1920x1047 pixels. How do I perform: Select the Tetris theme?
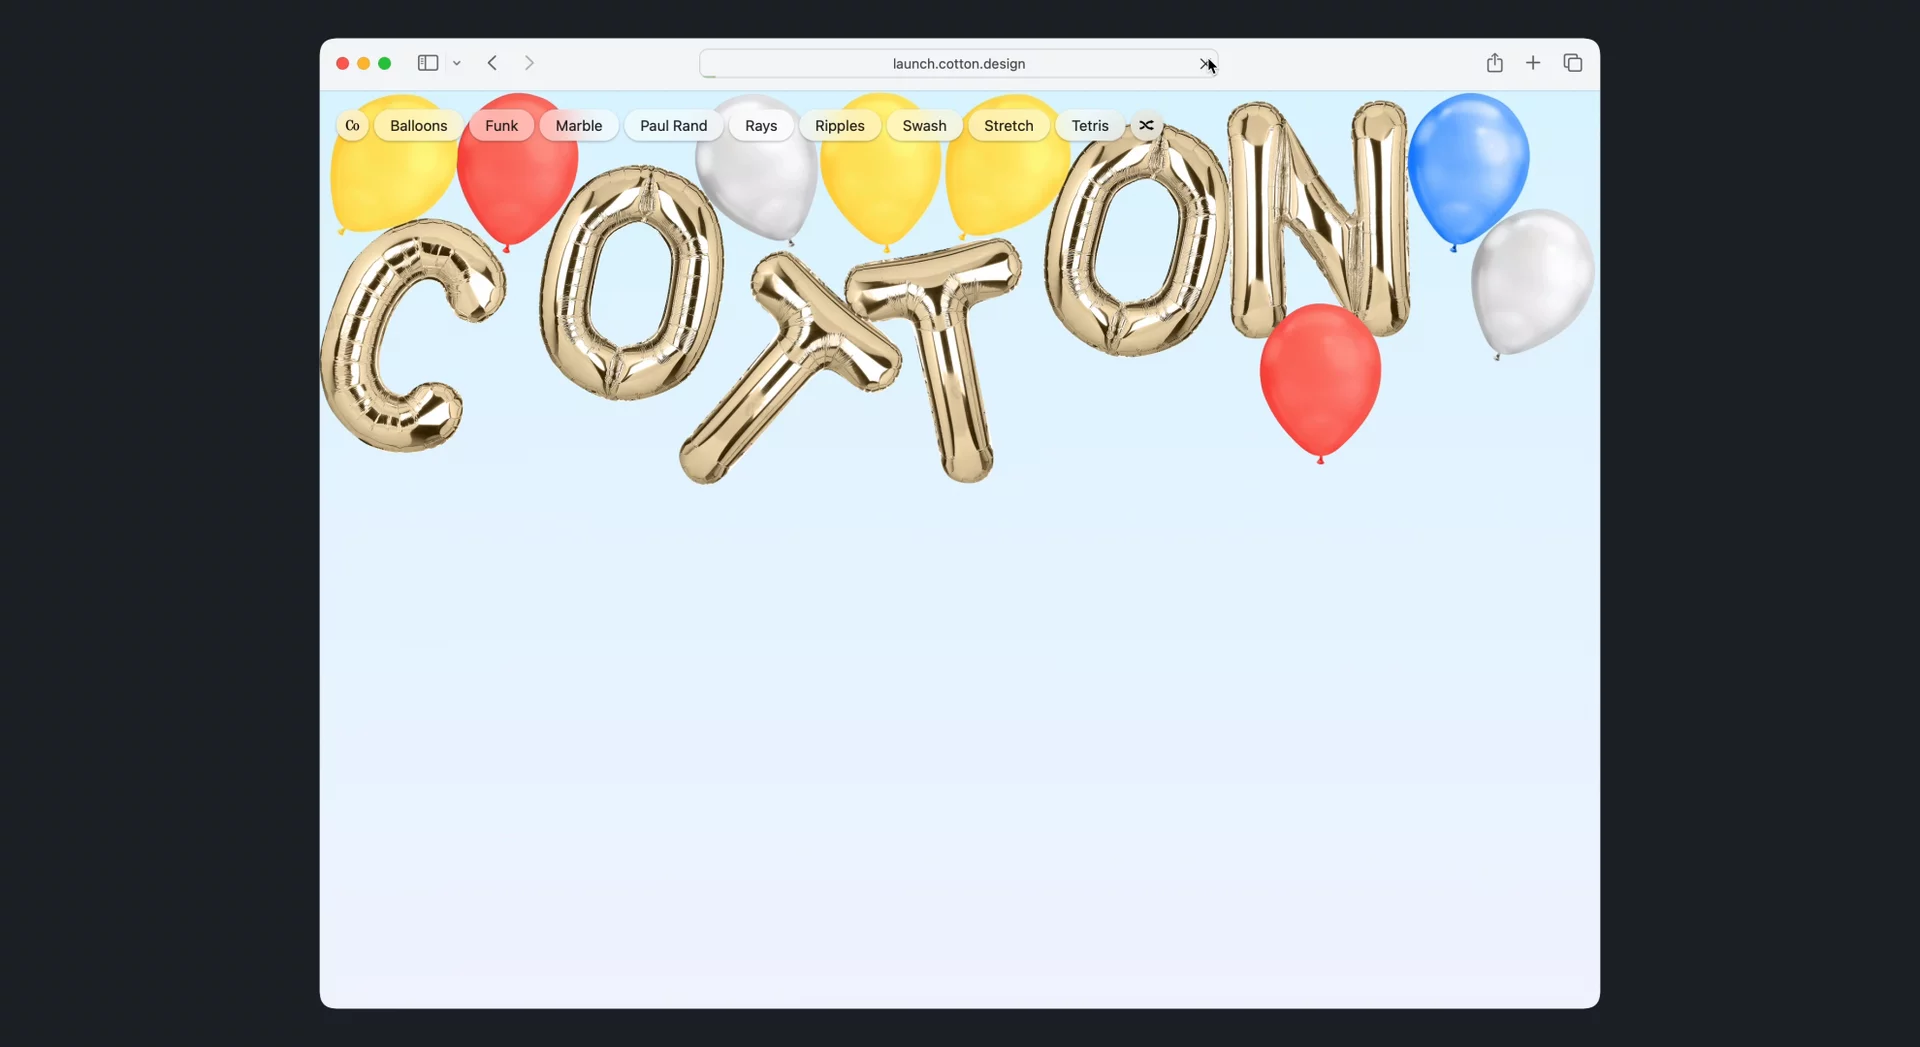tap(1089, 126)
